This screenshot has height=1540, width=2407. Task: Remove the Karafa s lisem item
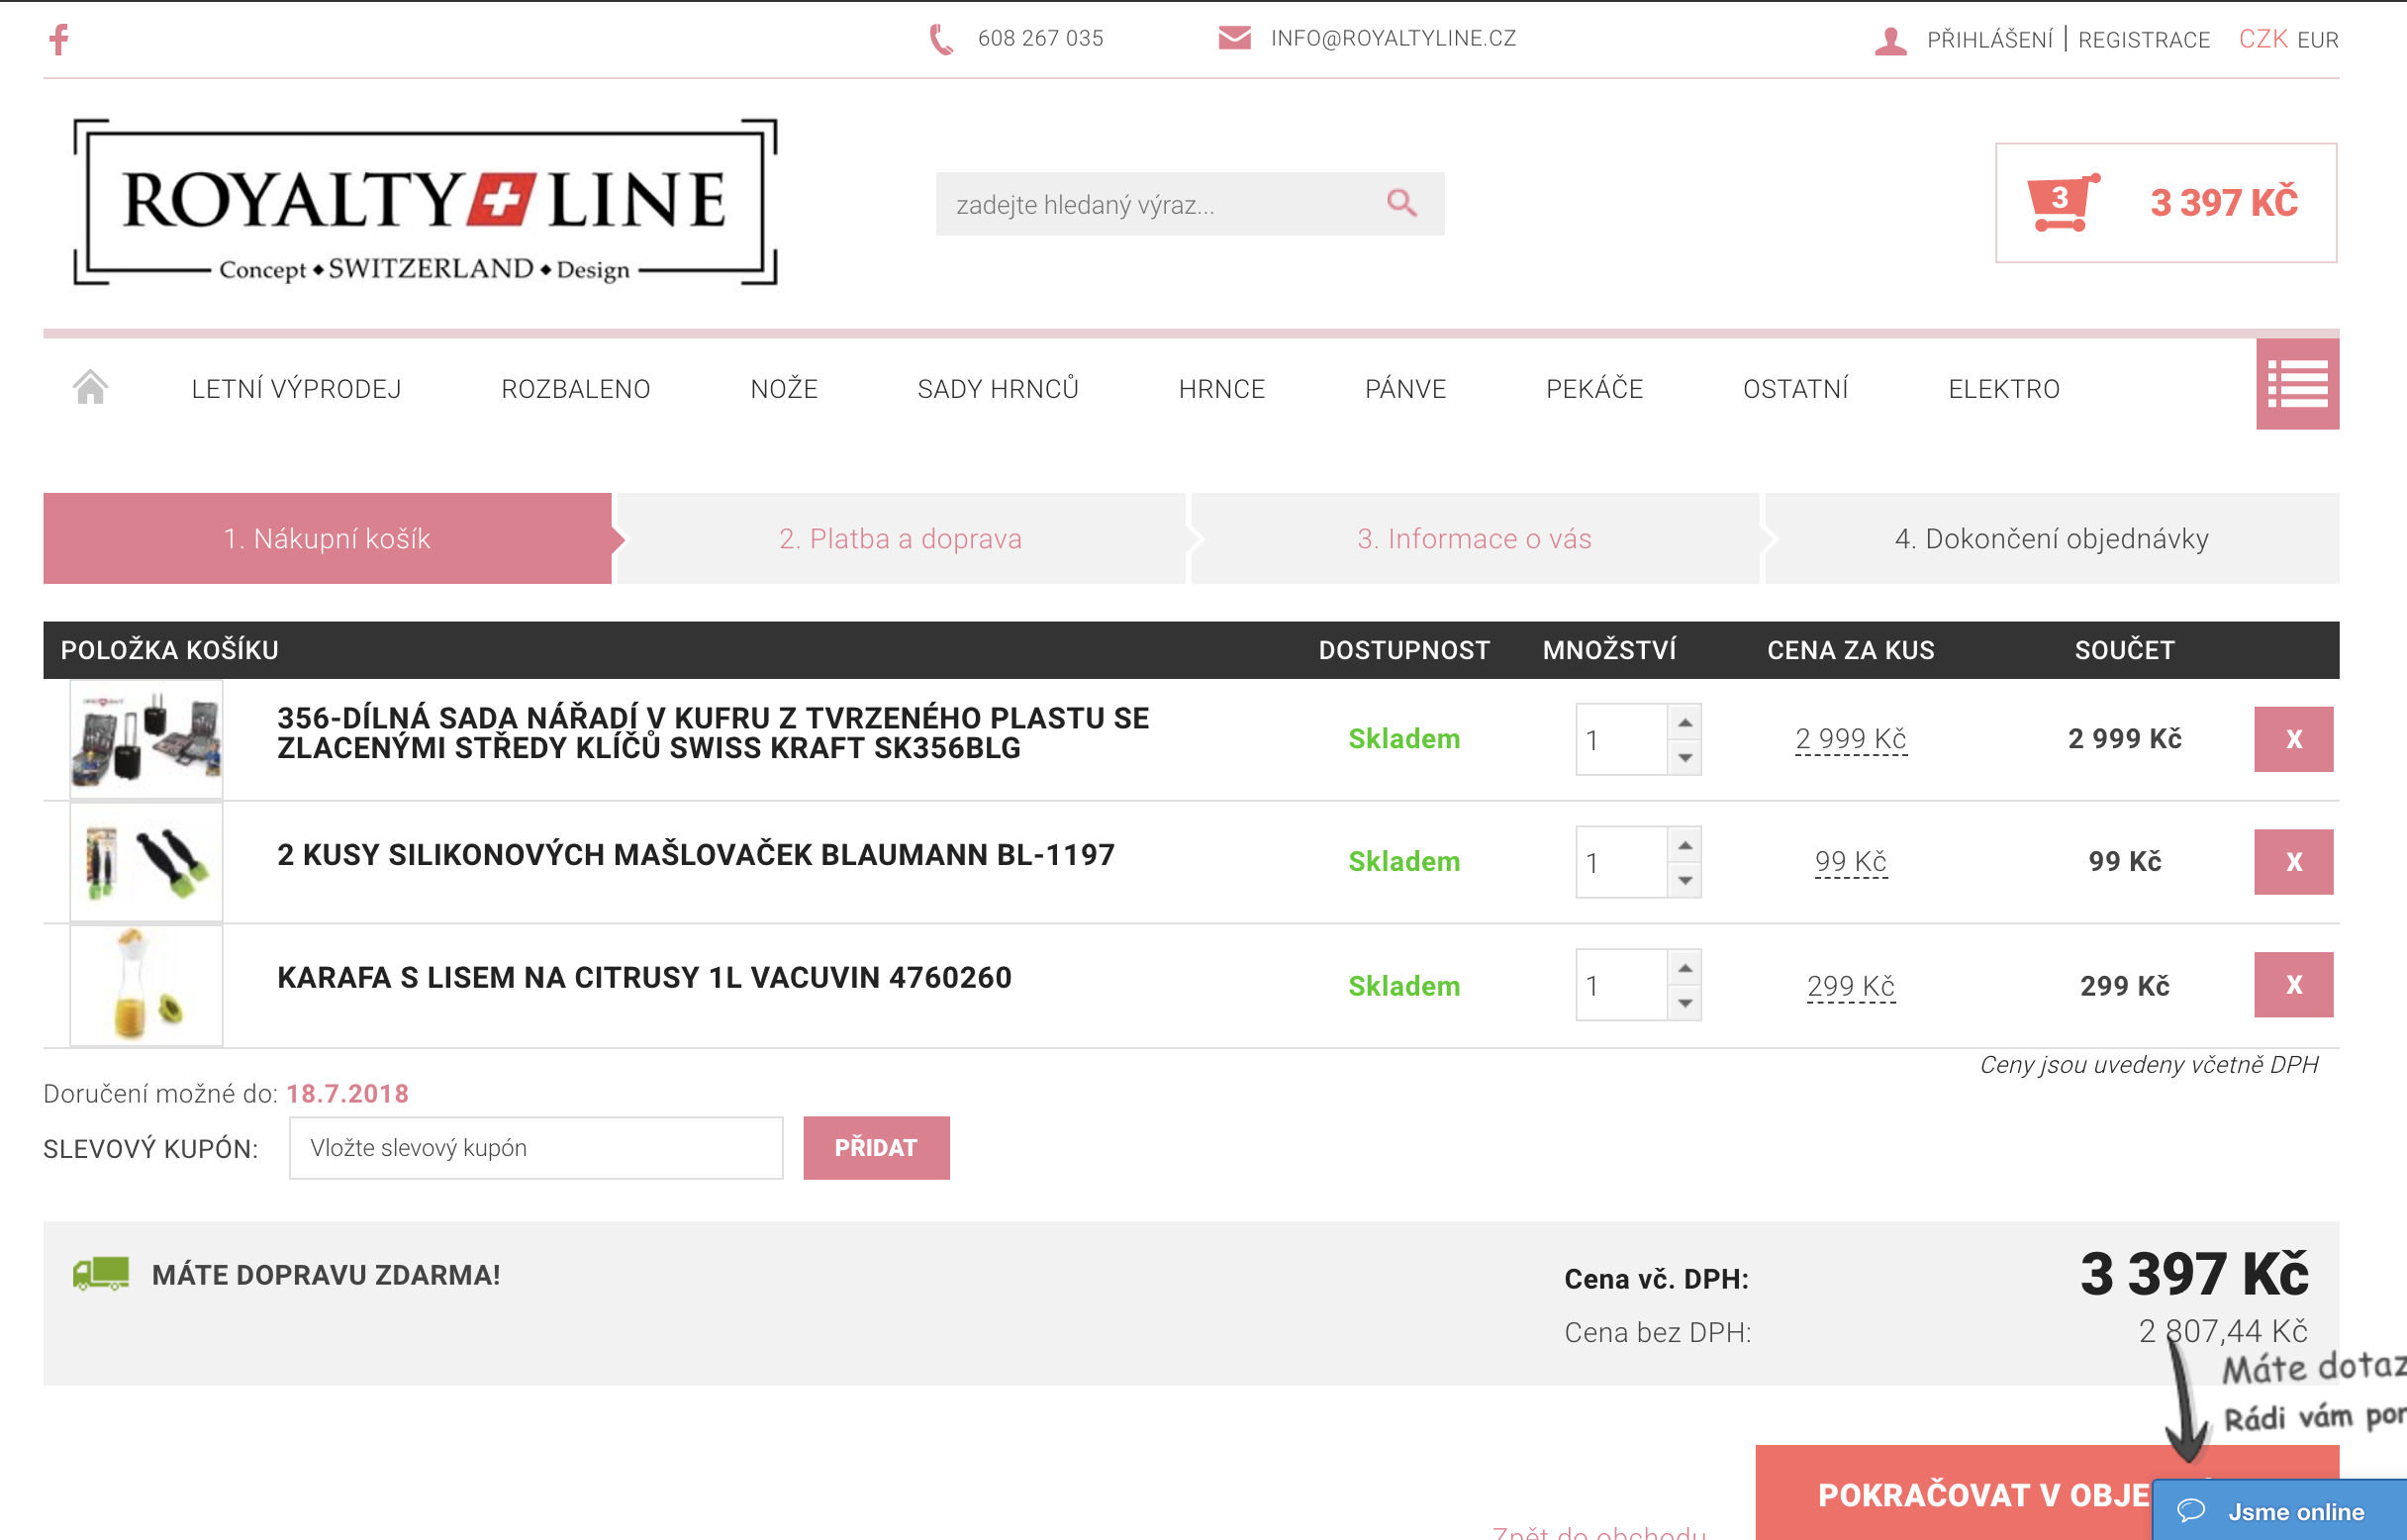tap(2293, 985)
